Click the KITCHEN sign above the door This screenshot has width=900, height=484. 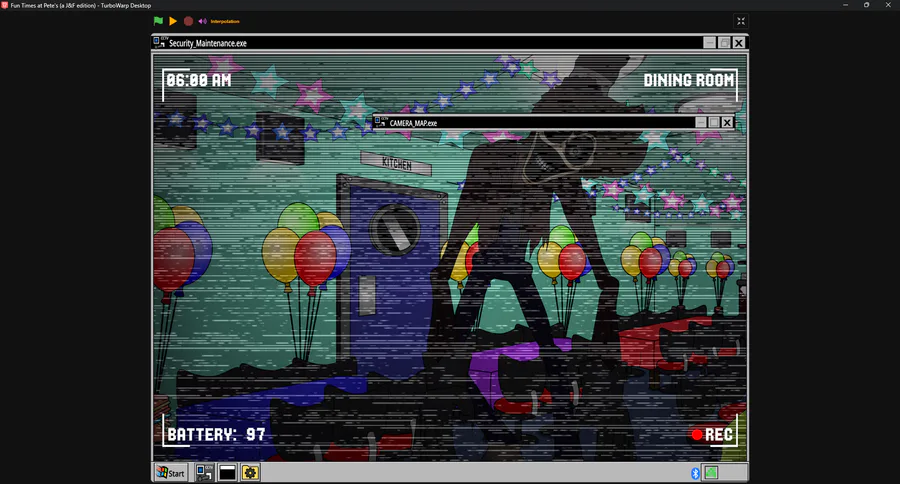pyautogui.click(x=396, y=164)
